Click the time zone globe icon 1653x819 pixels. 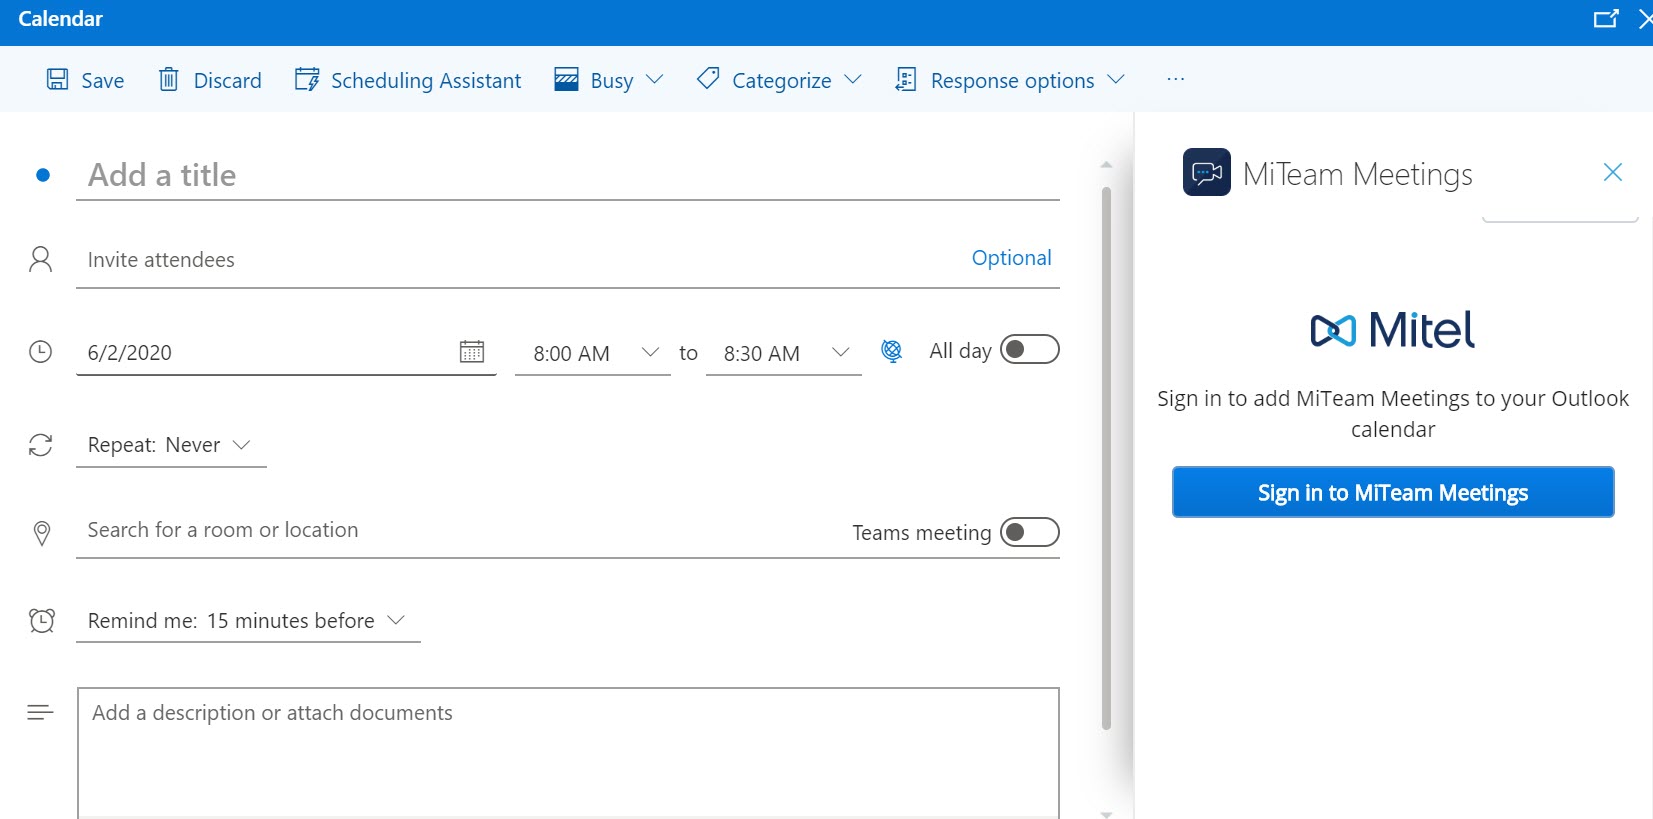click(891, 351)
